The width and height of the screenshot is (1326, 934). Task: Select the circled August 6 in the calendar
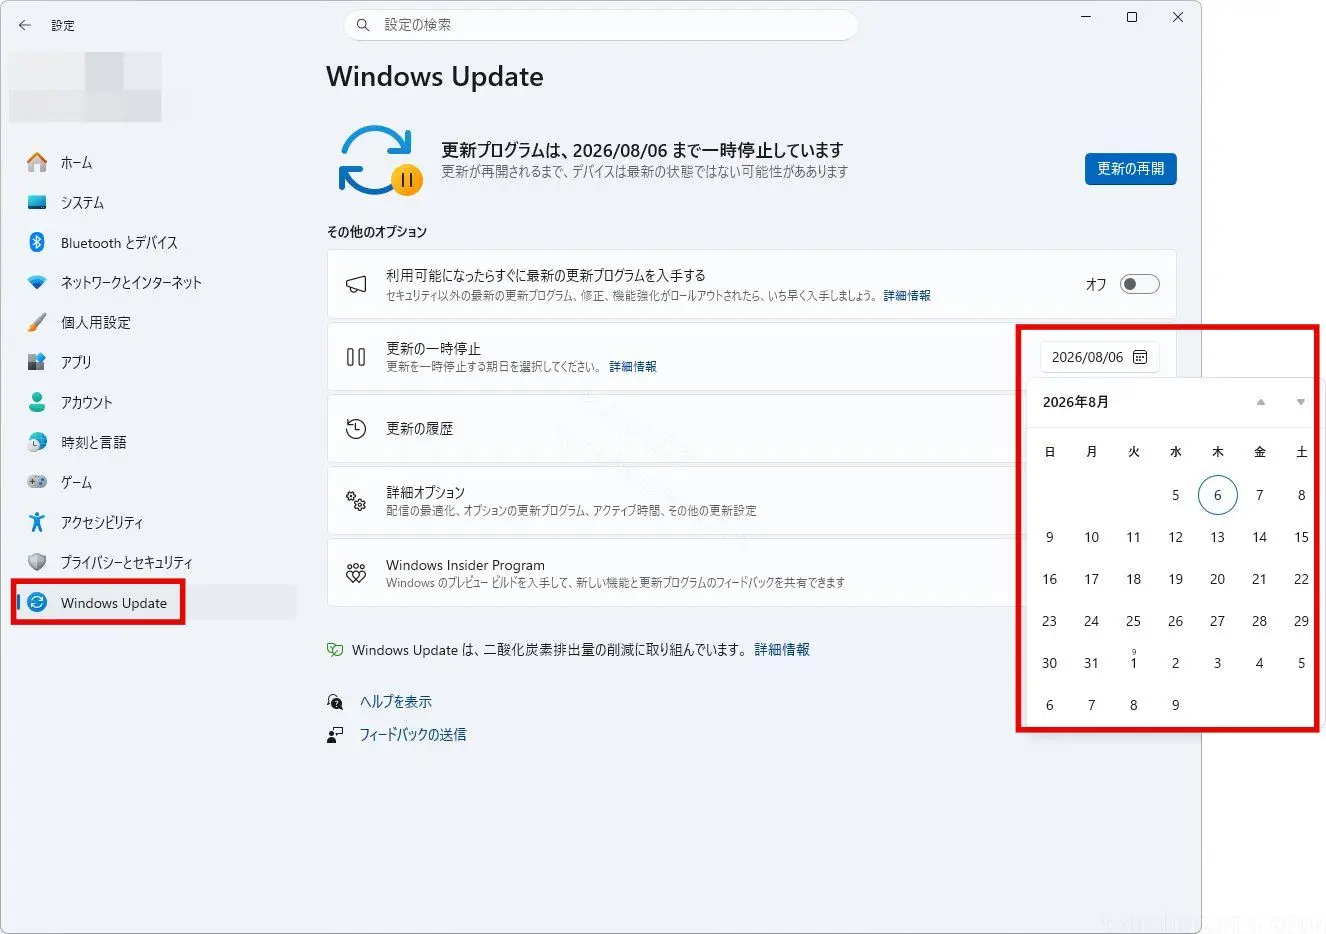coord(1217,495)
